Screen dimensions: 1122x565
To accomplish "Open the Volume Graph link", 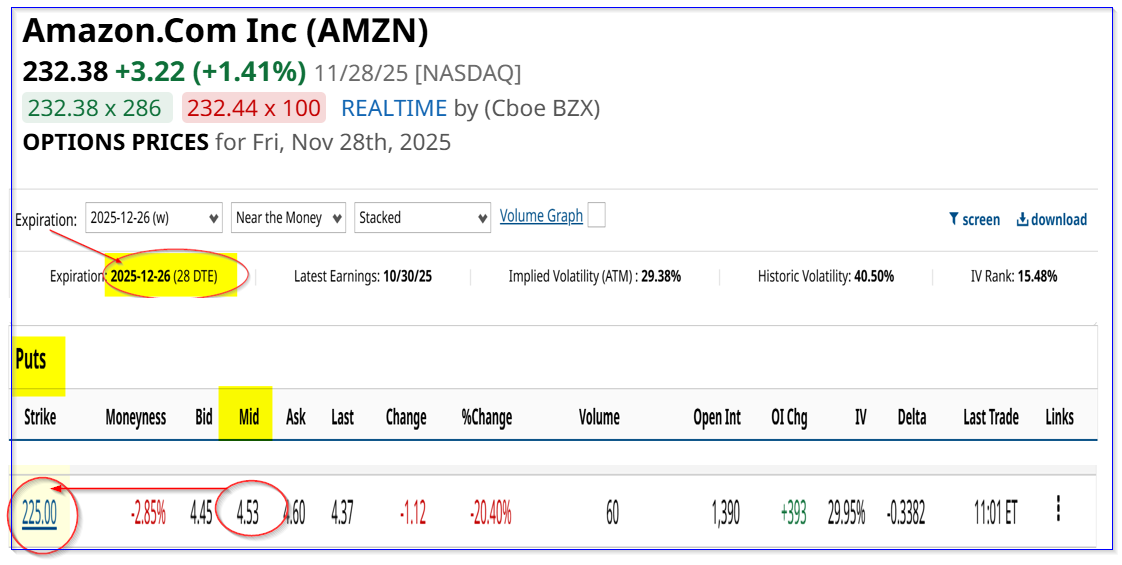I will [x=541, y=216].
